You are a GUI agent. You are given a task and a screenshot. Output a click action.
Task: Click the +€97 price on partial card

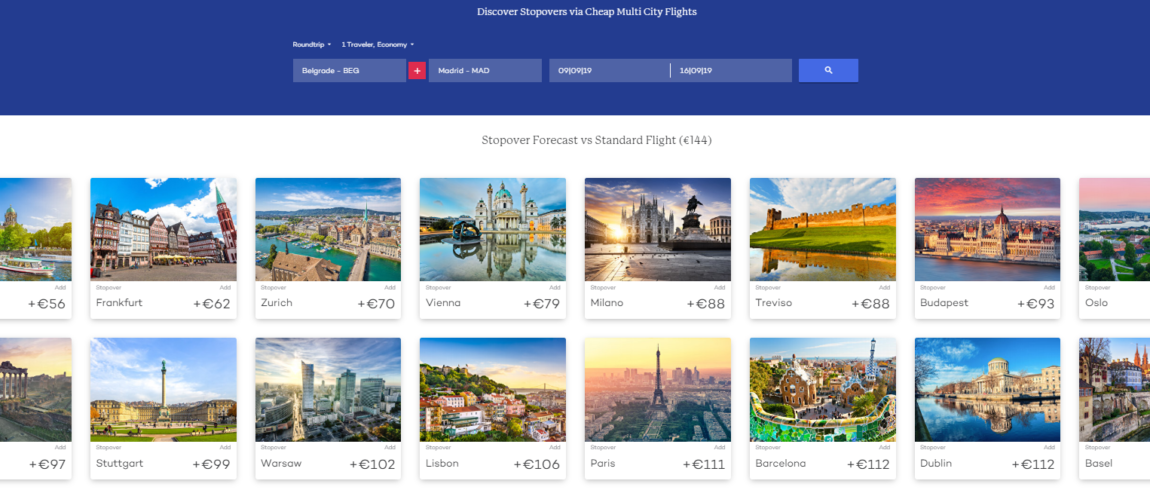47,464
